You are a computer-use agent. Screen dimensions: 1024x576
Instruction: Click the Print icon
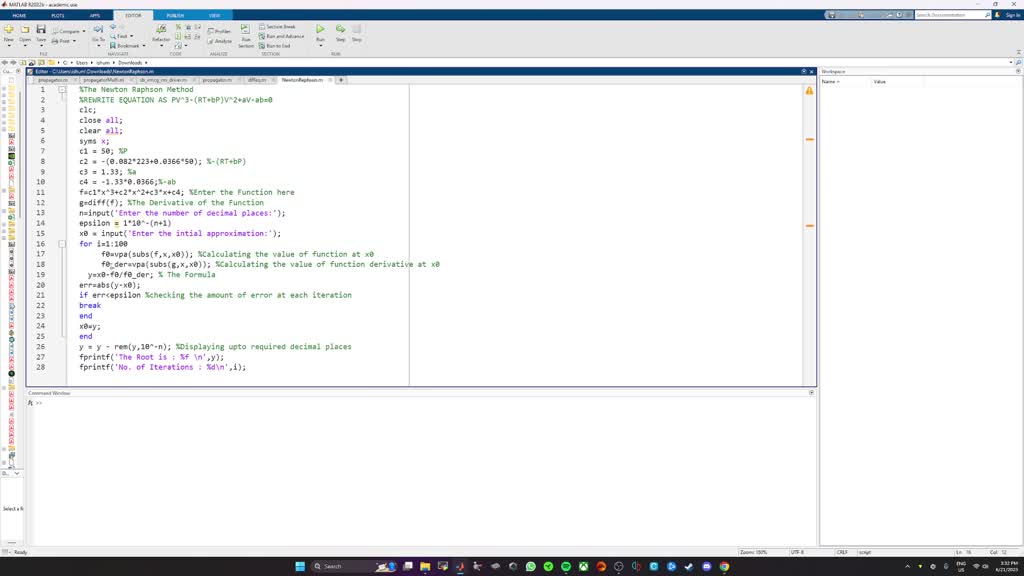pos(56,41)
